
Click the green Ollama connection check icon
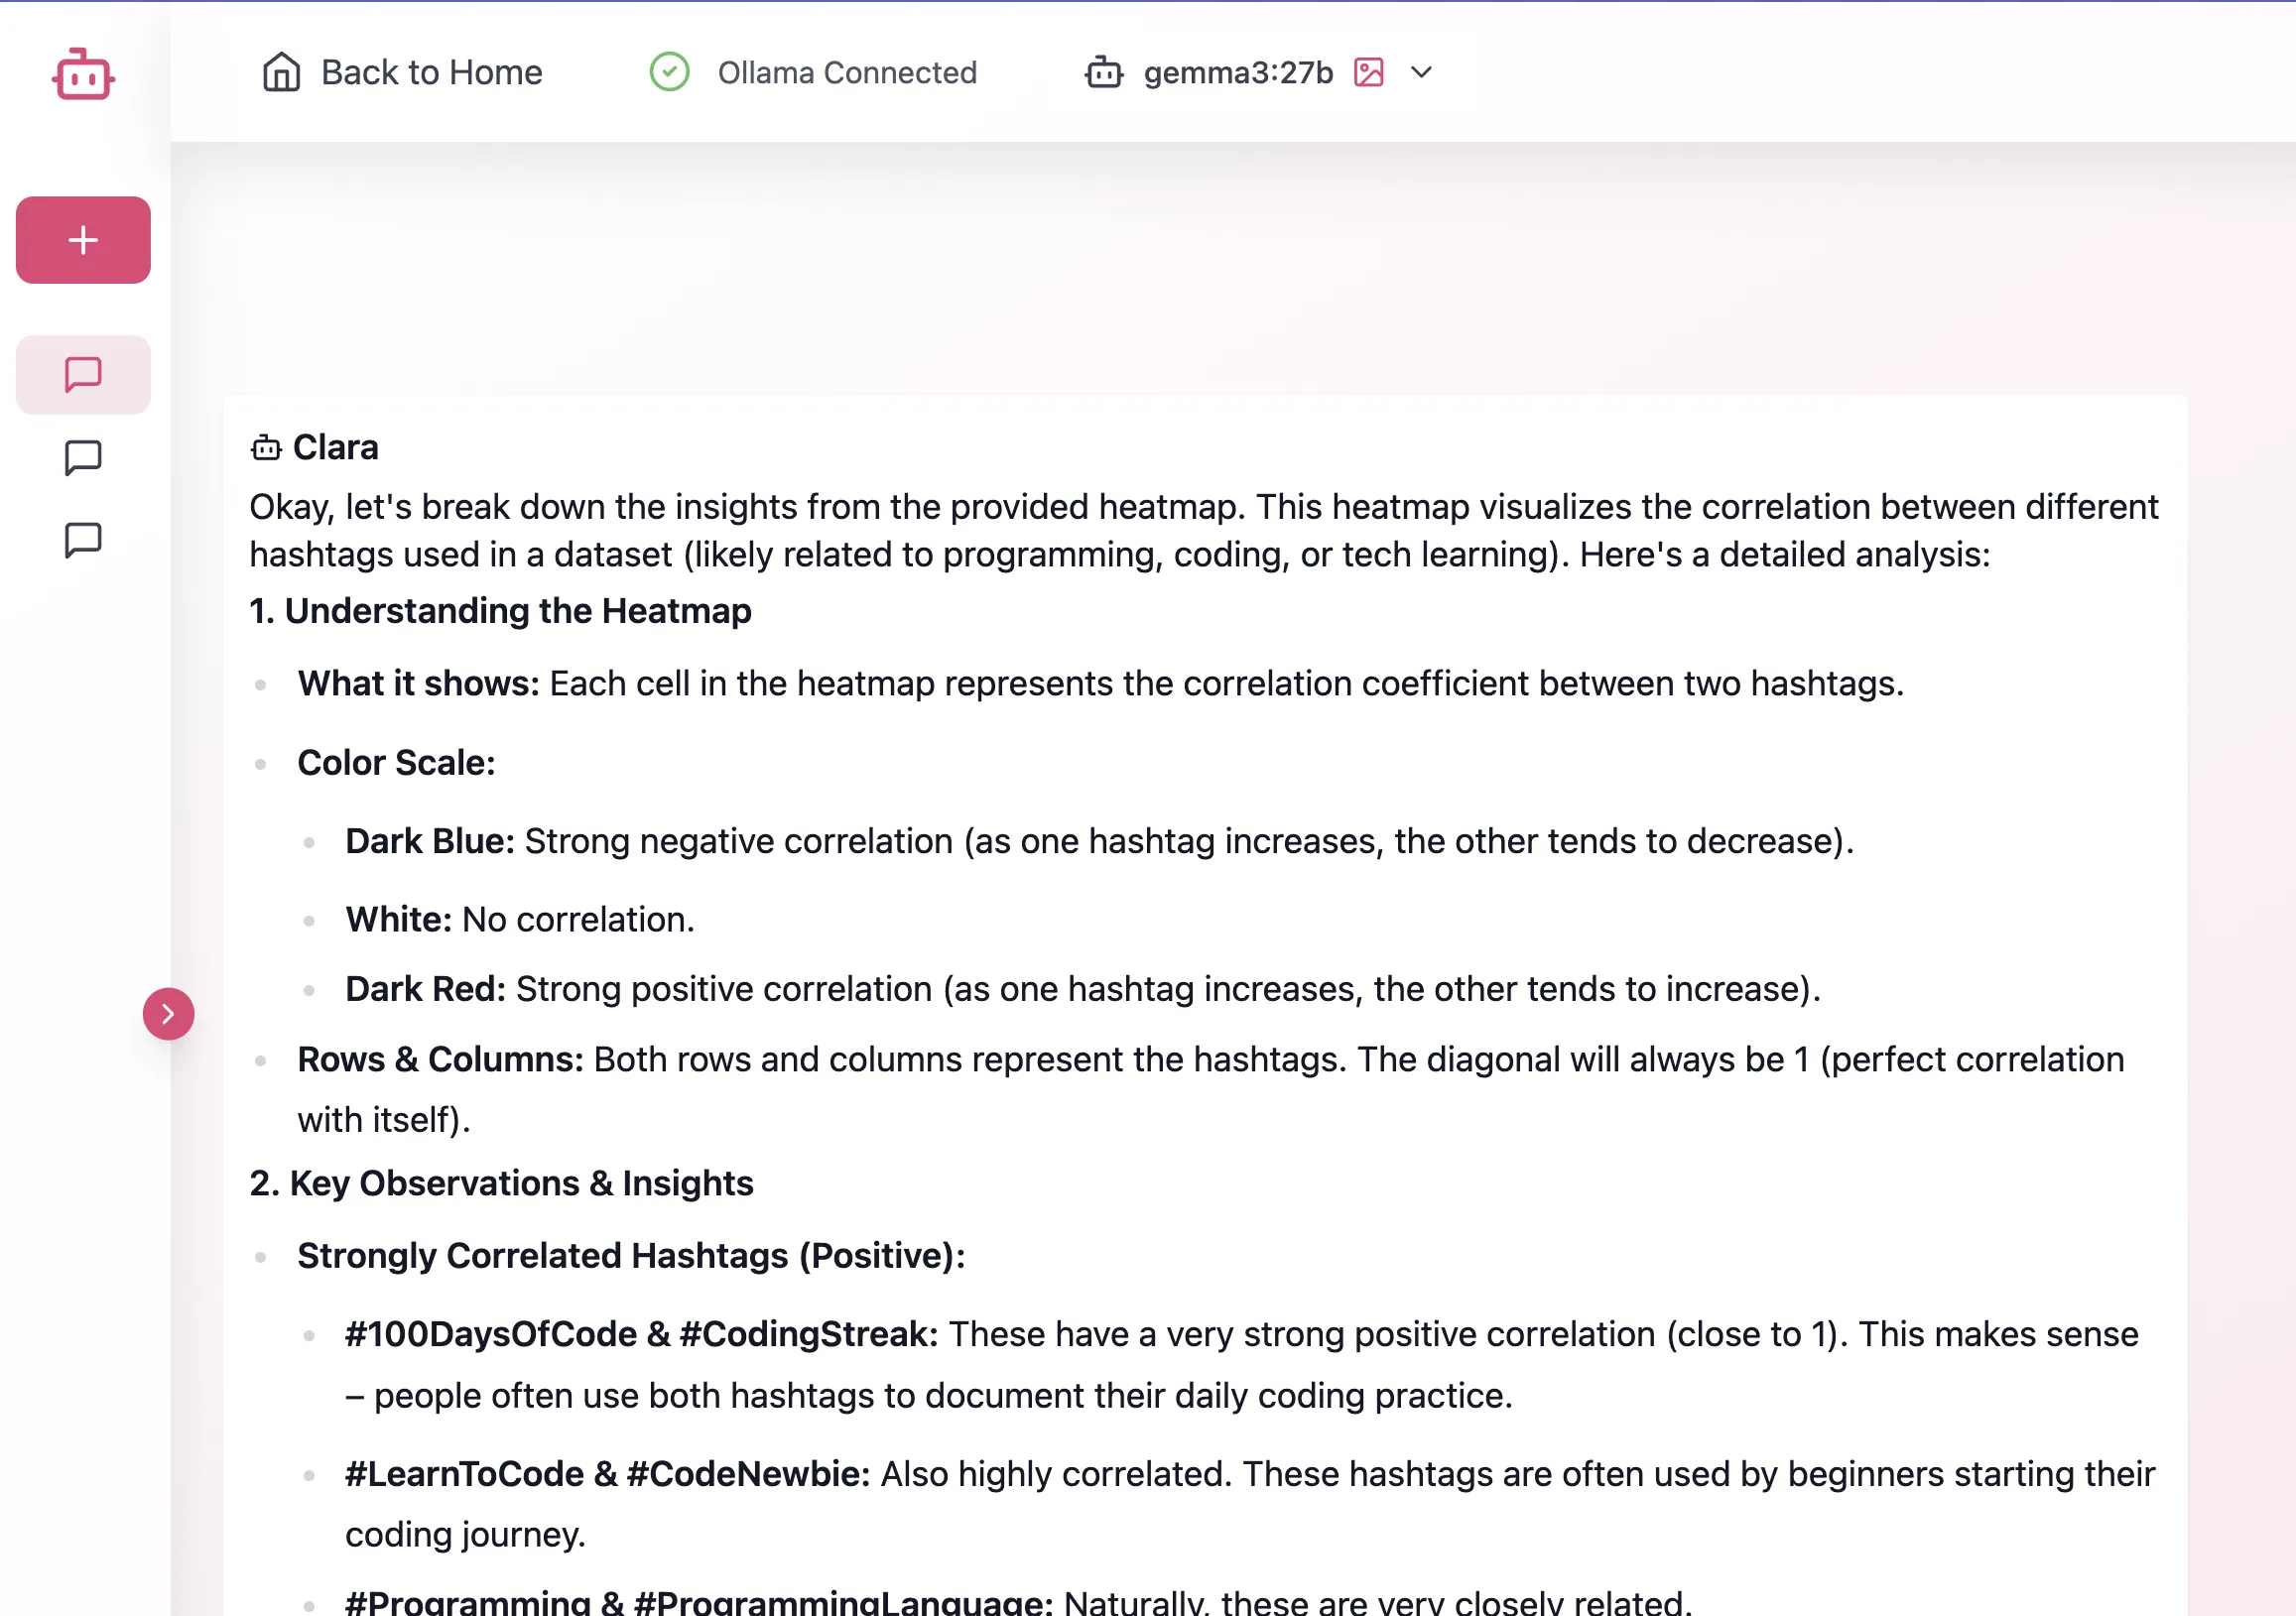[x=669, y=72]
